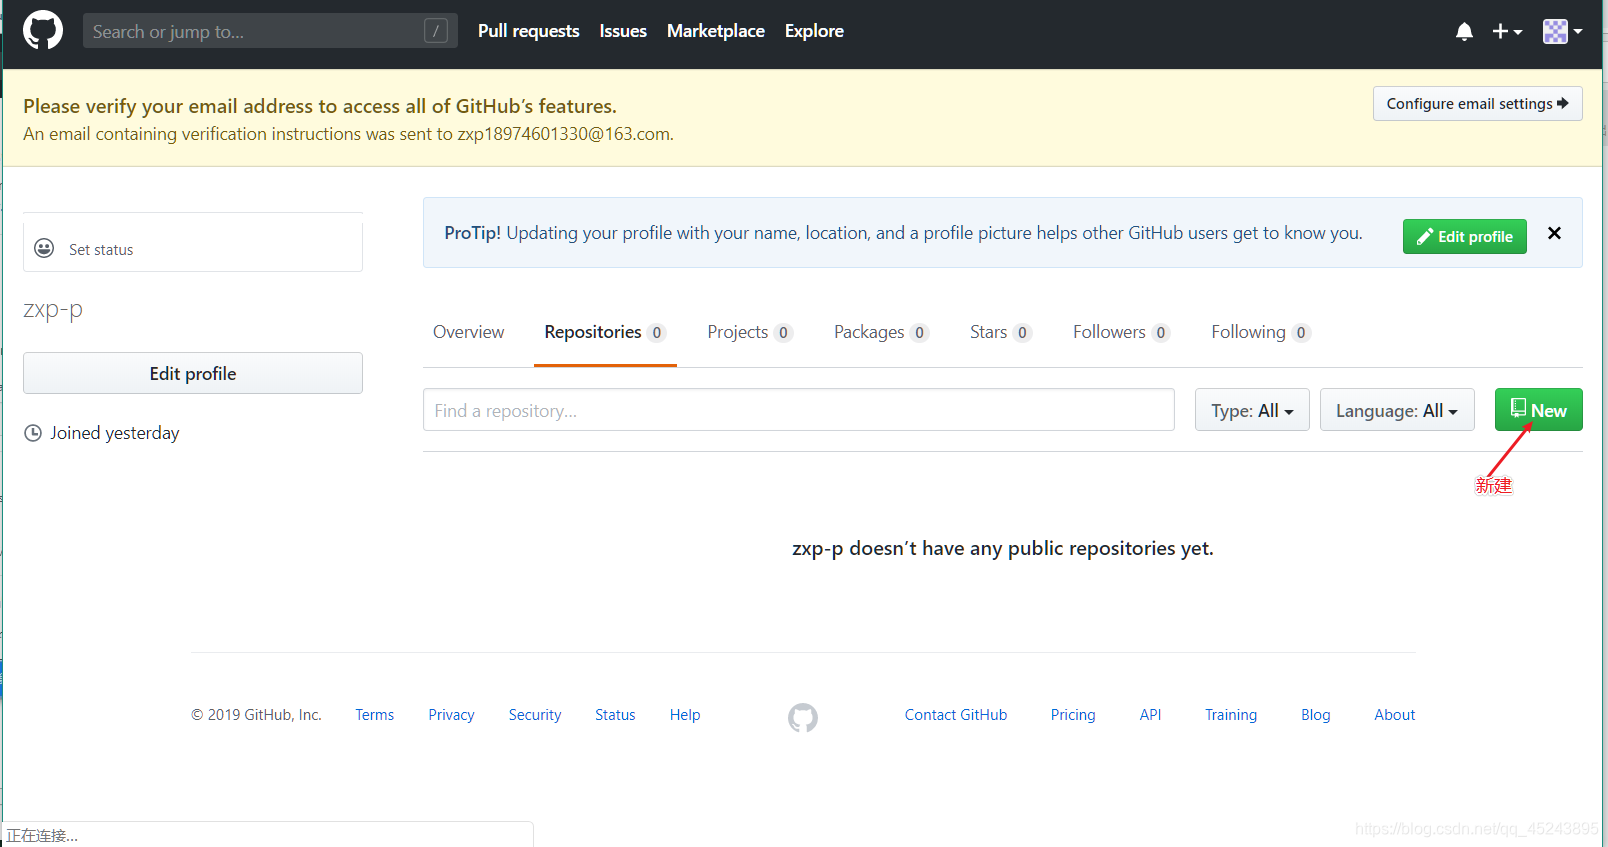Click the slash shortcut hint in the search bar
This screenshot has width=1608, height=847.
(436, 31)
